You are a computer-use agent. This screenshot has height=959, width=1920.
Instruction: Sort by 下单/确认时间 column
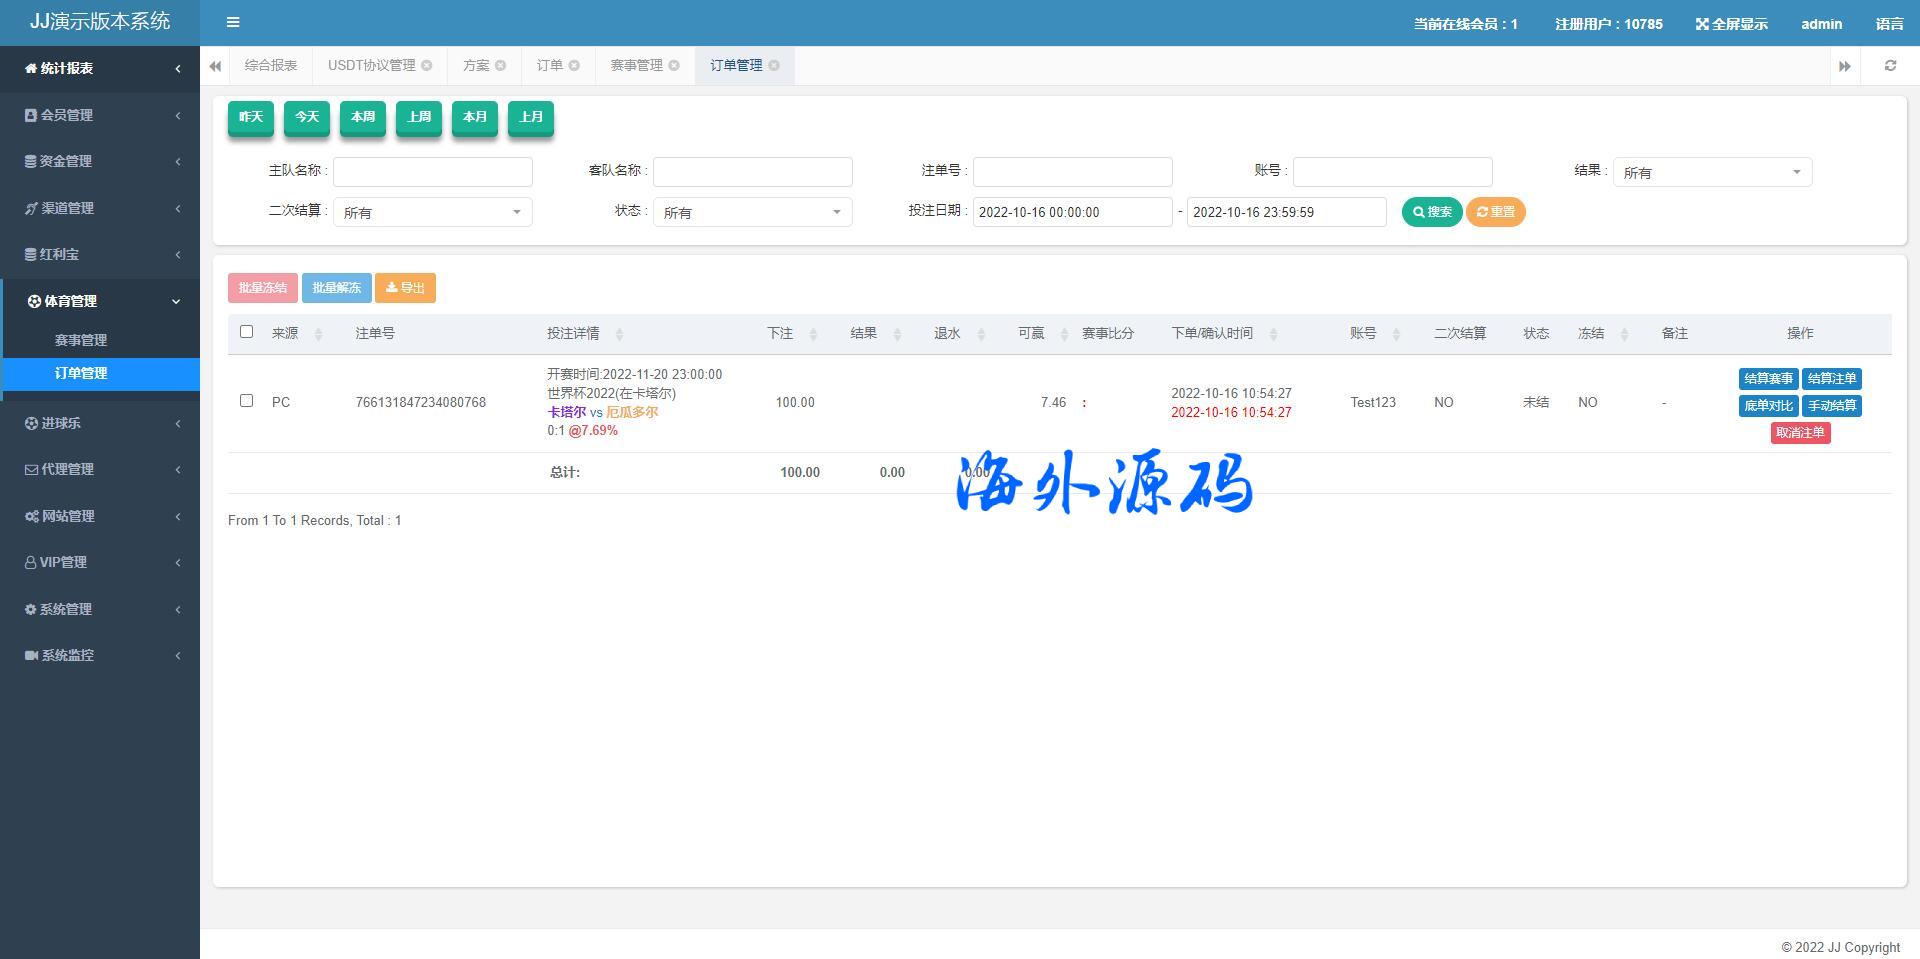(x=1273, y=334)
